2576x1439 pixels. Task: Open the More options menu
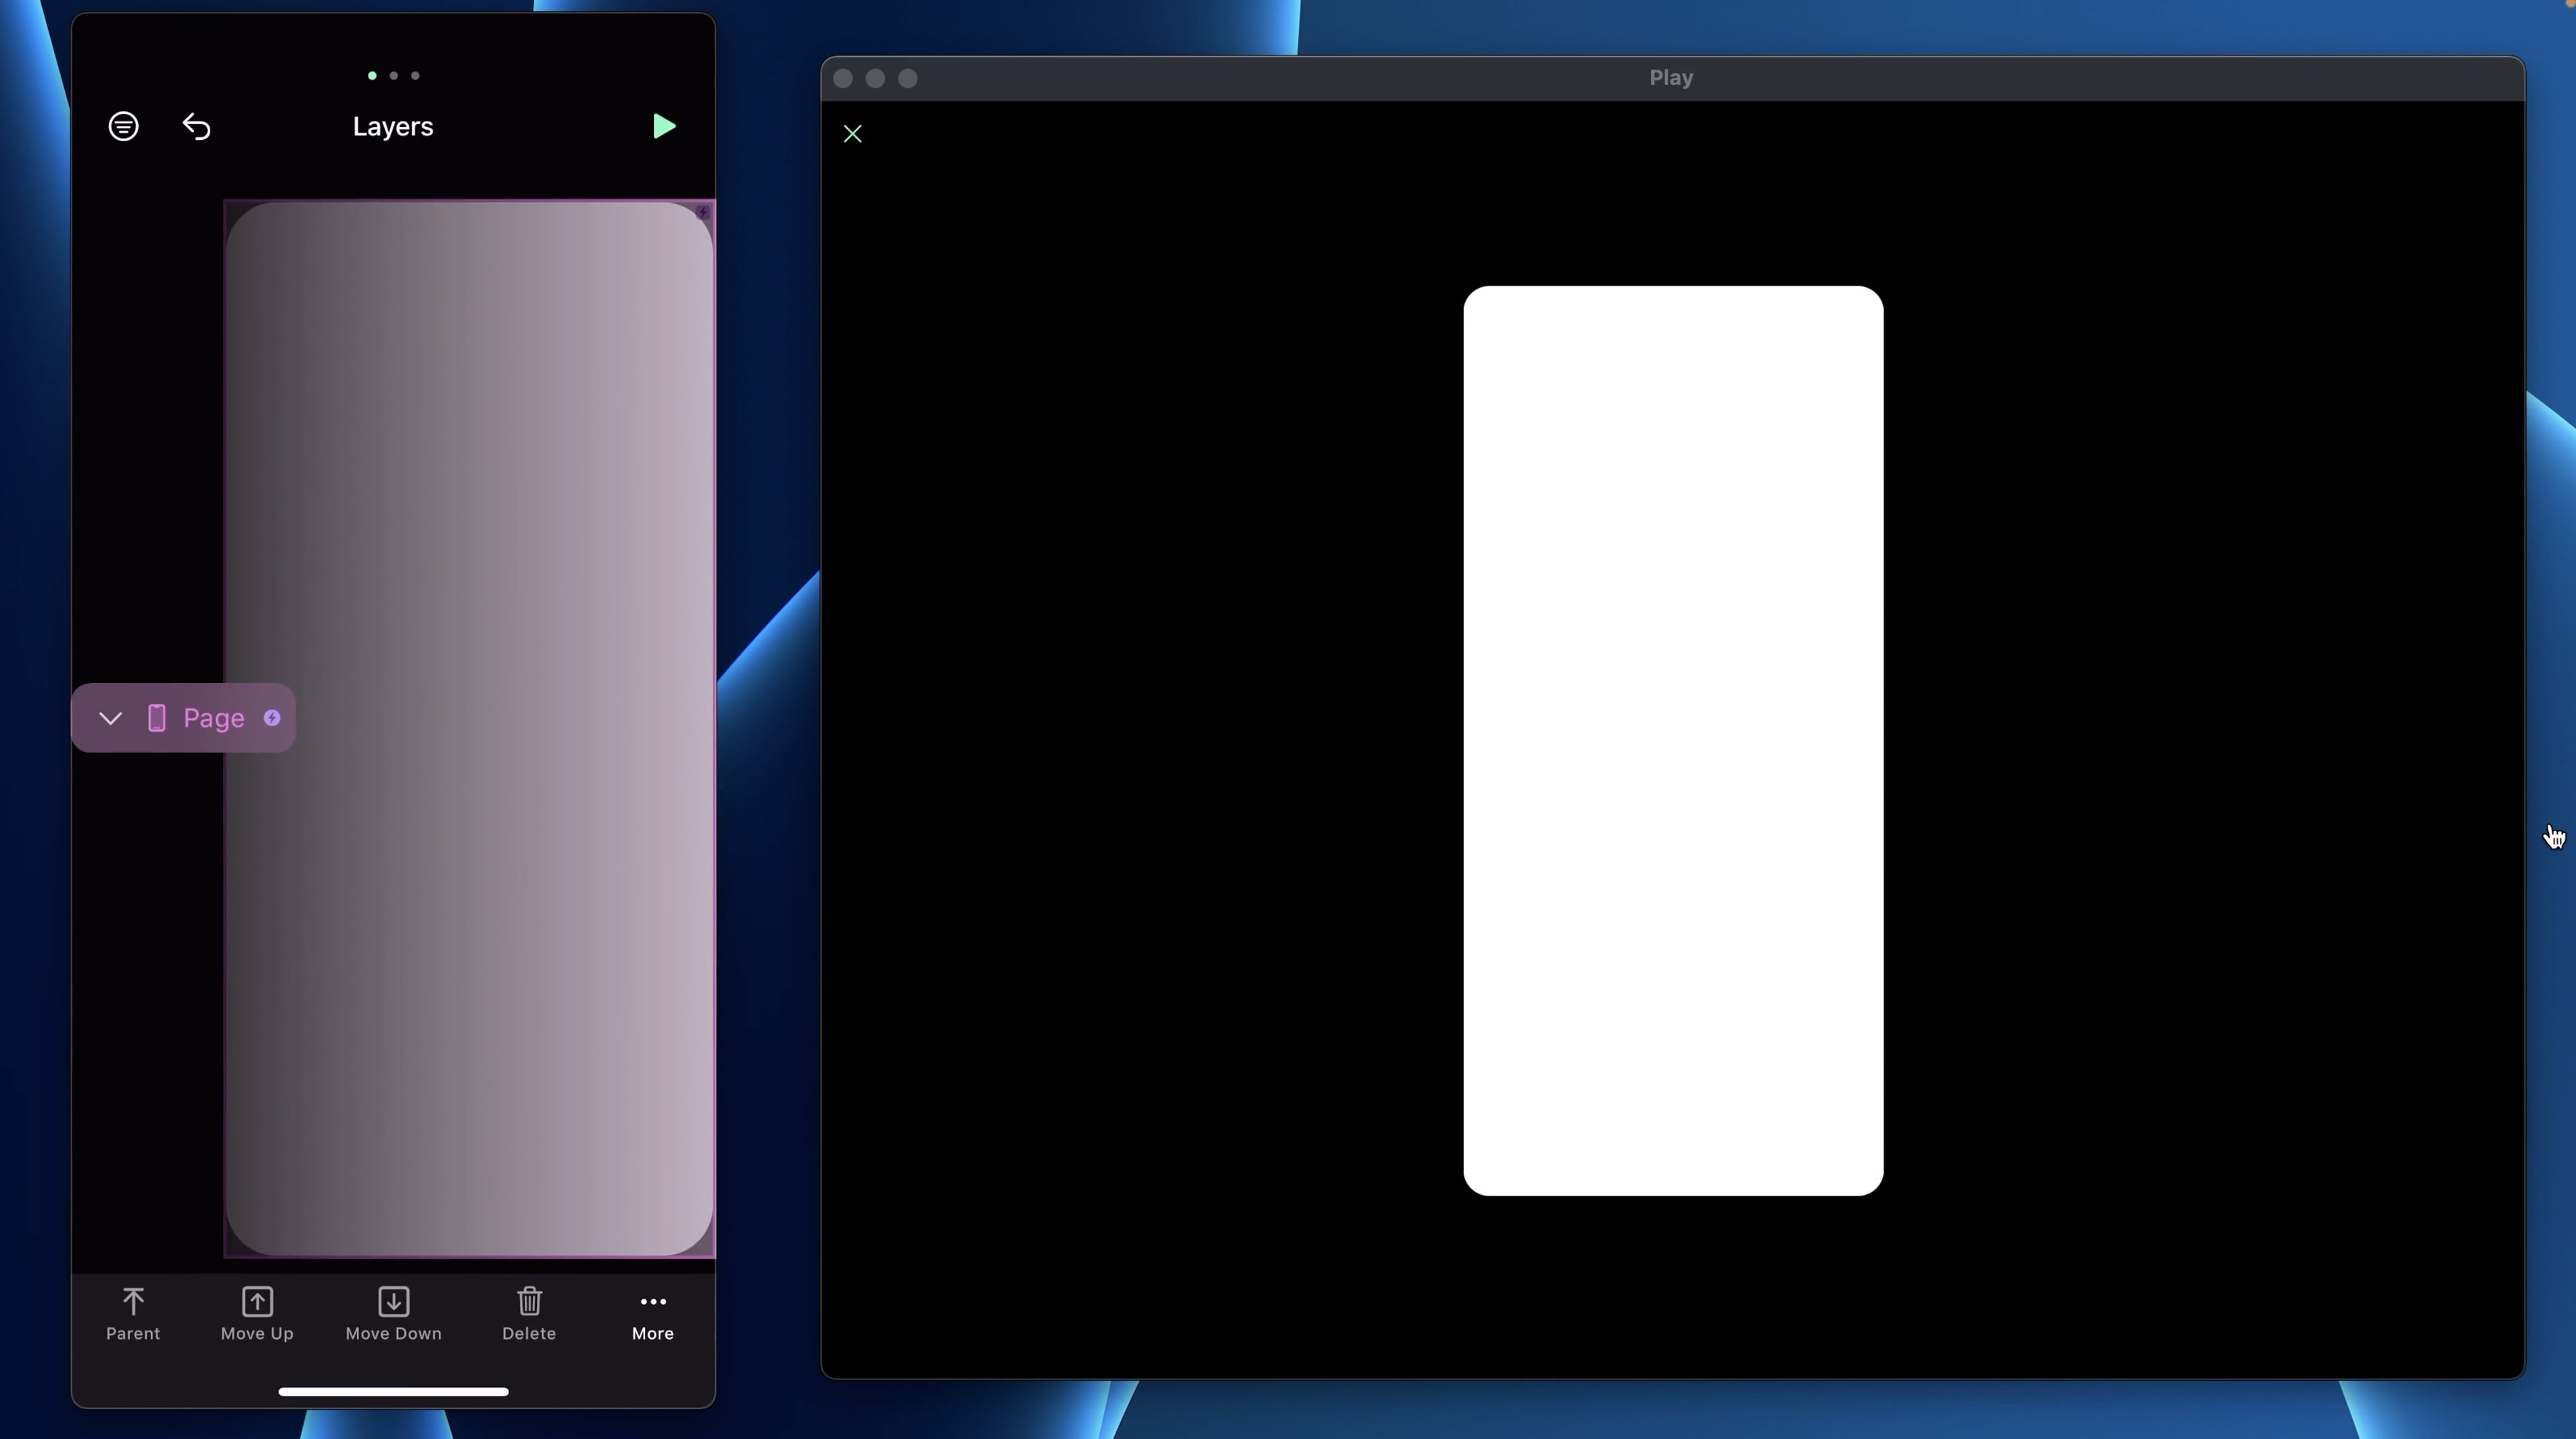pos(653,1302)
